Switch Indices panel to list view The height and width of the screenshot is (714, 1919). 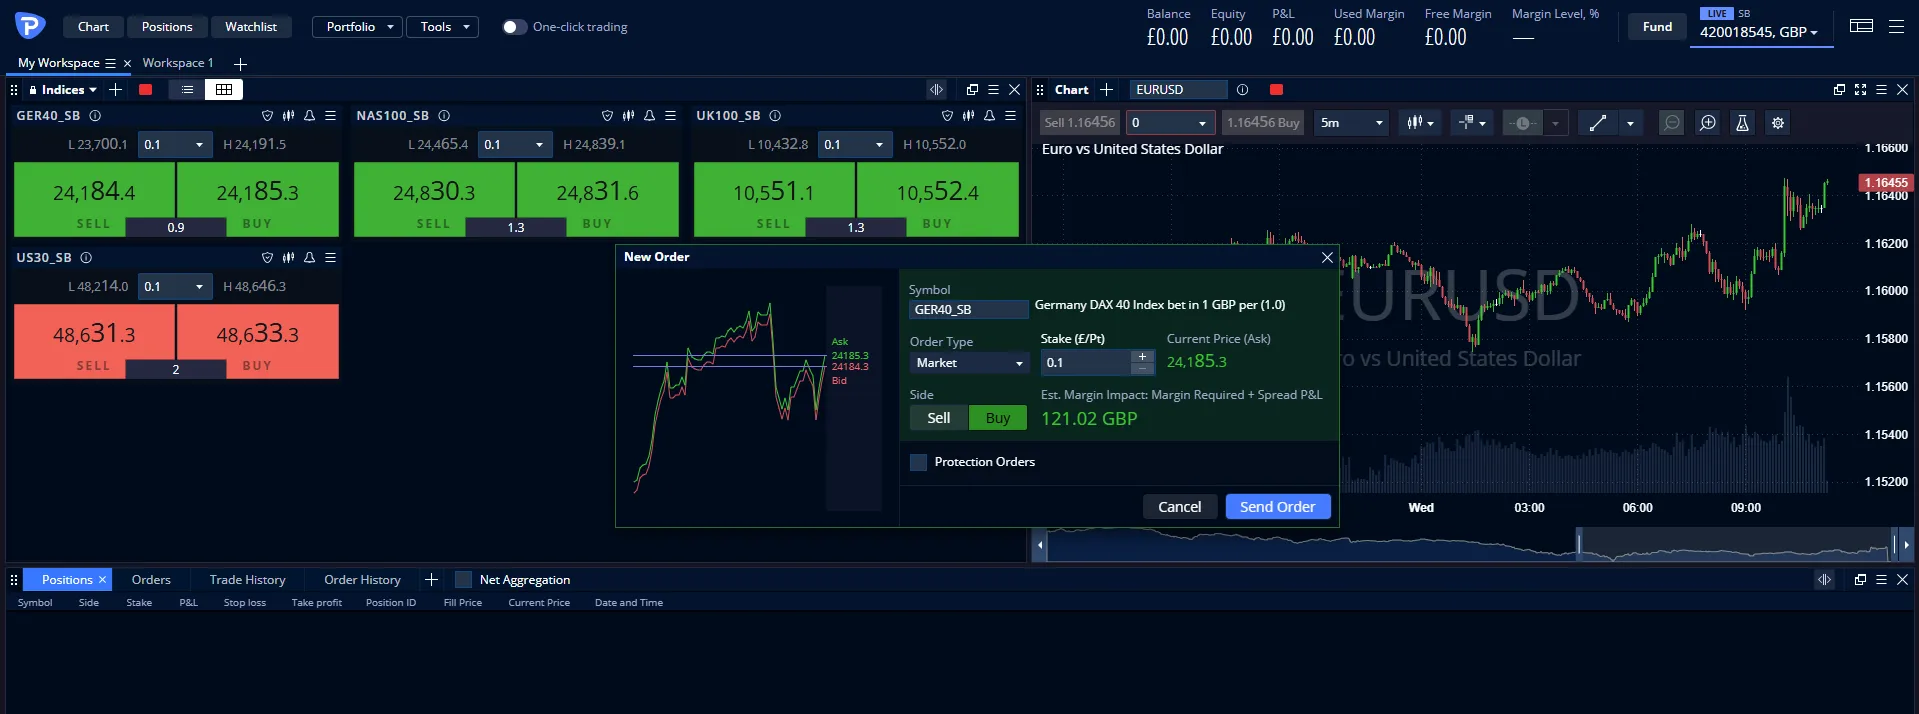point(187,90)
